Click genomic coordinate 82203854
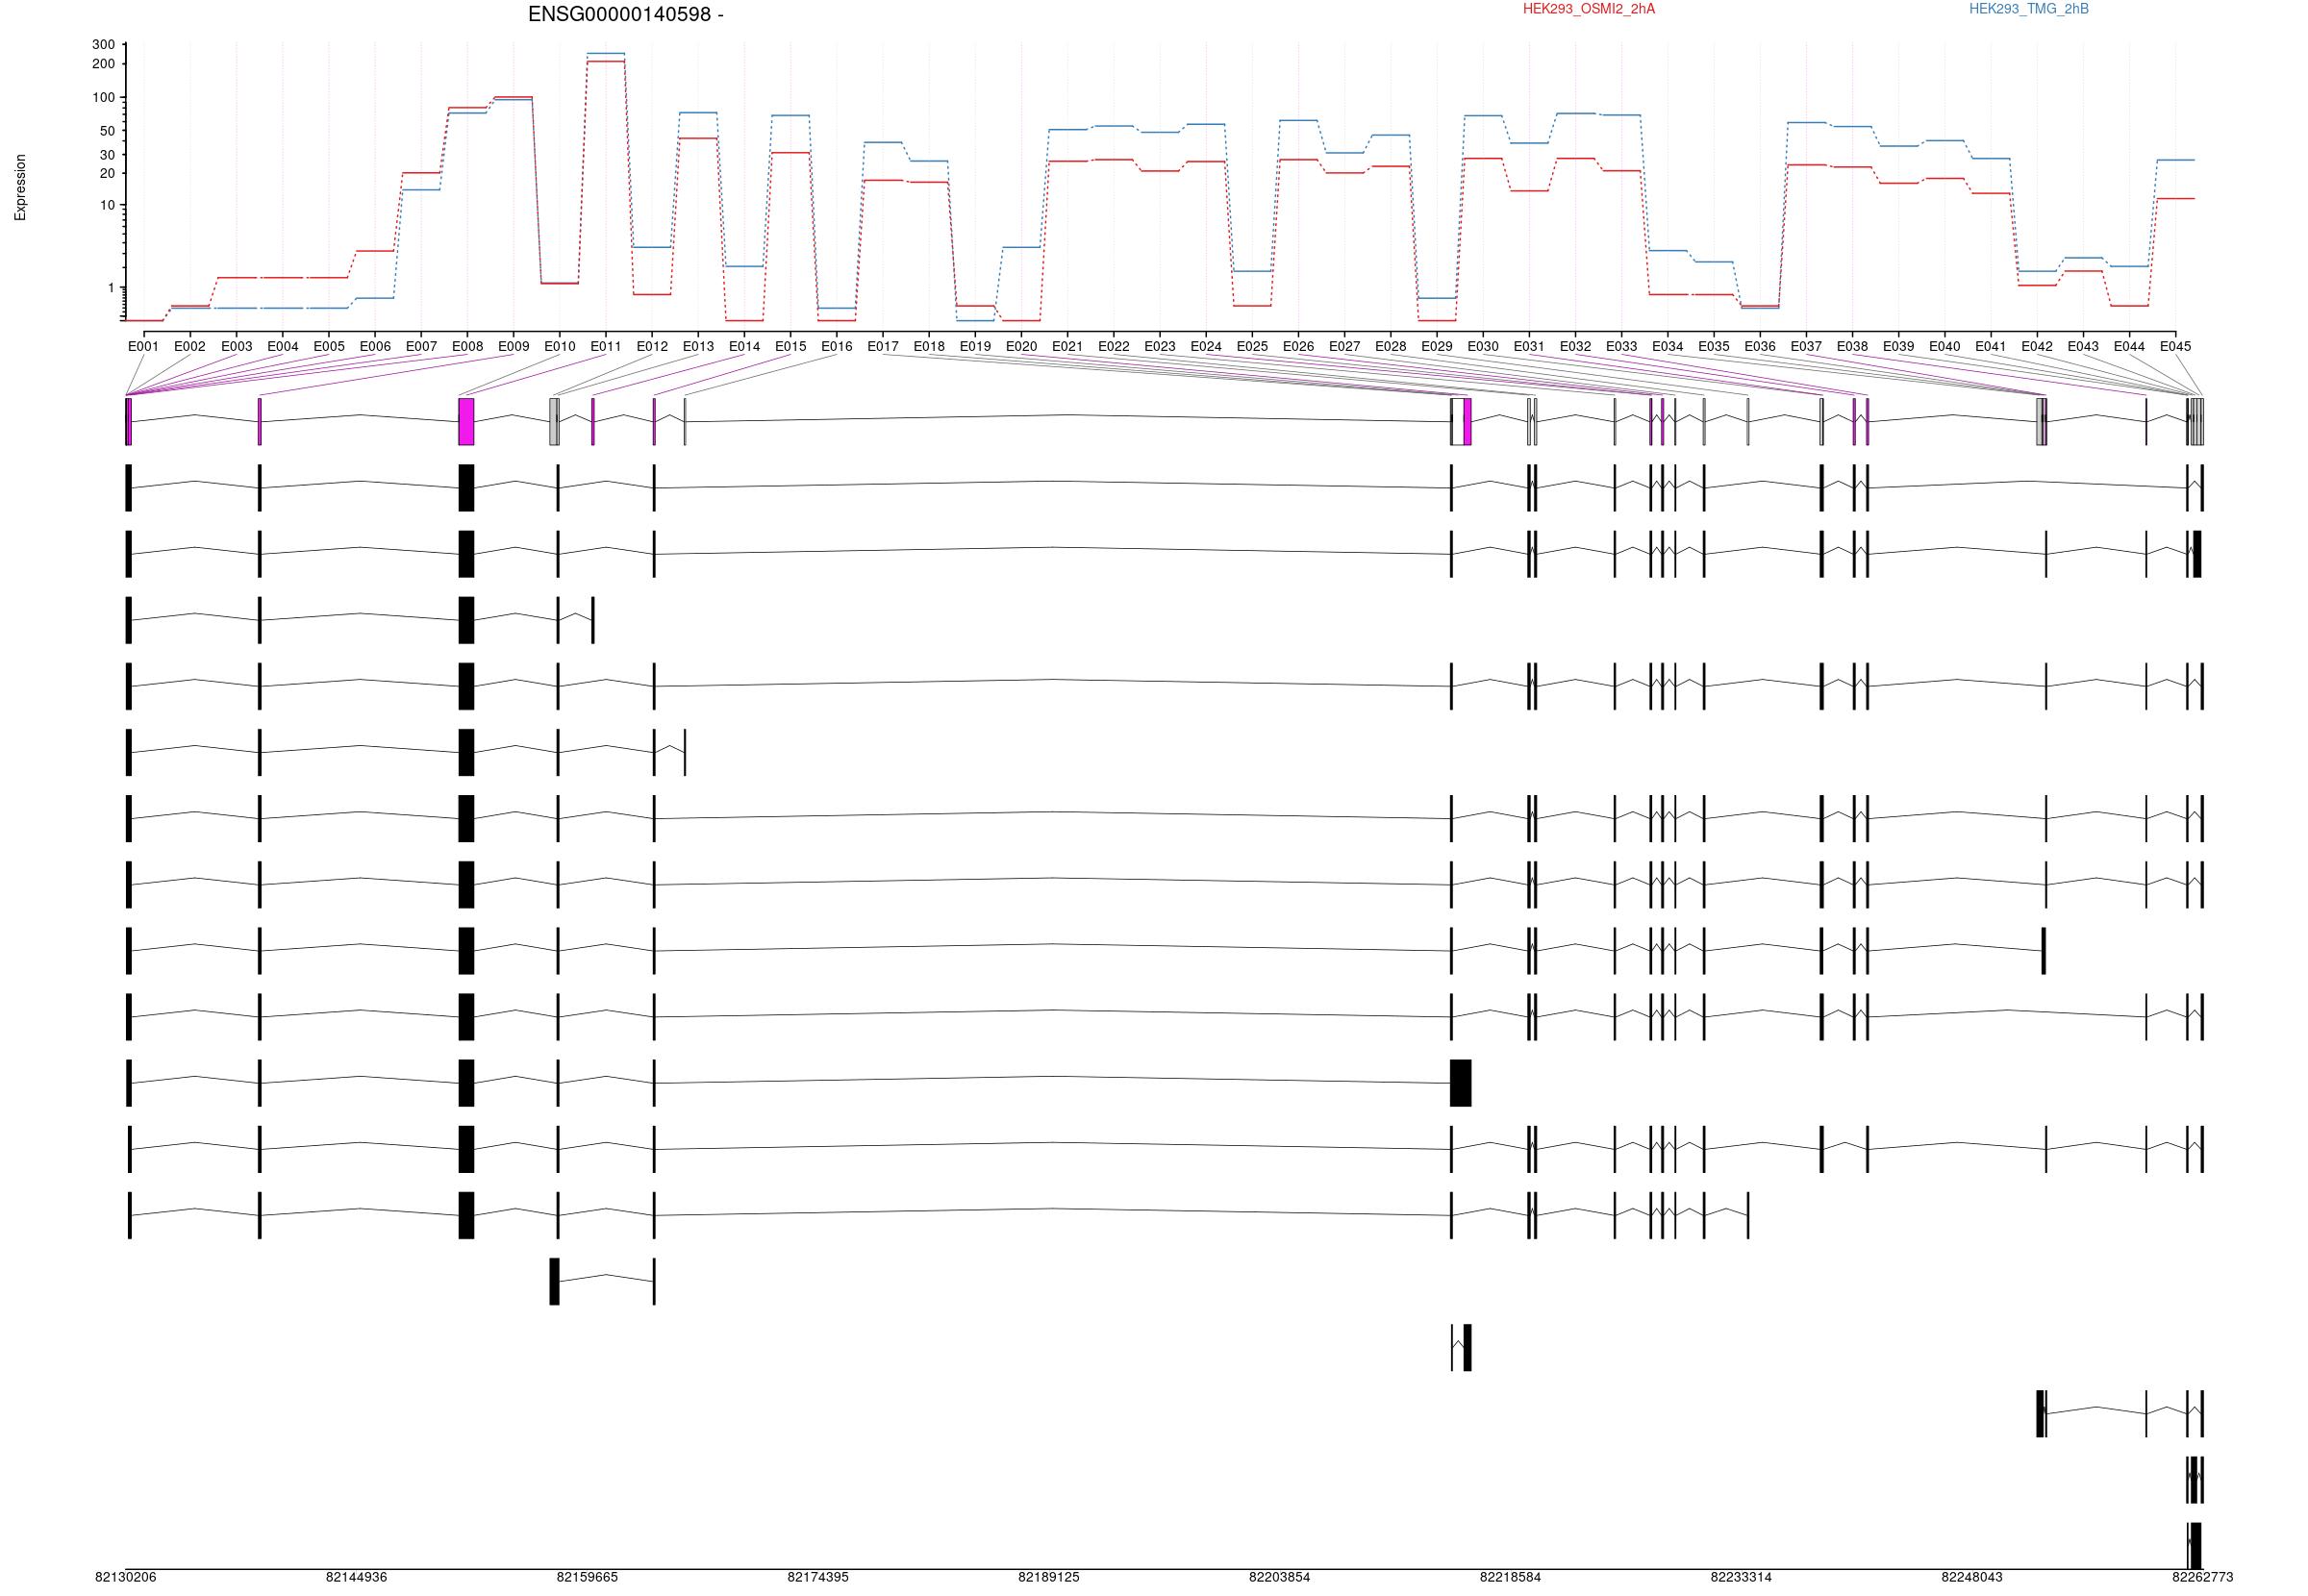 tap(1279, 1577)
